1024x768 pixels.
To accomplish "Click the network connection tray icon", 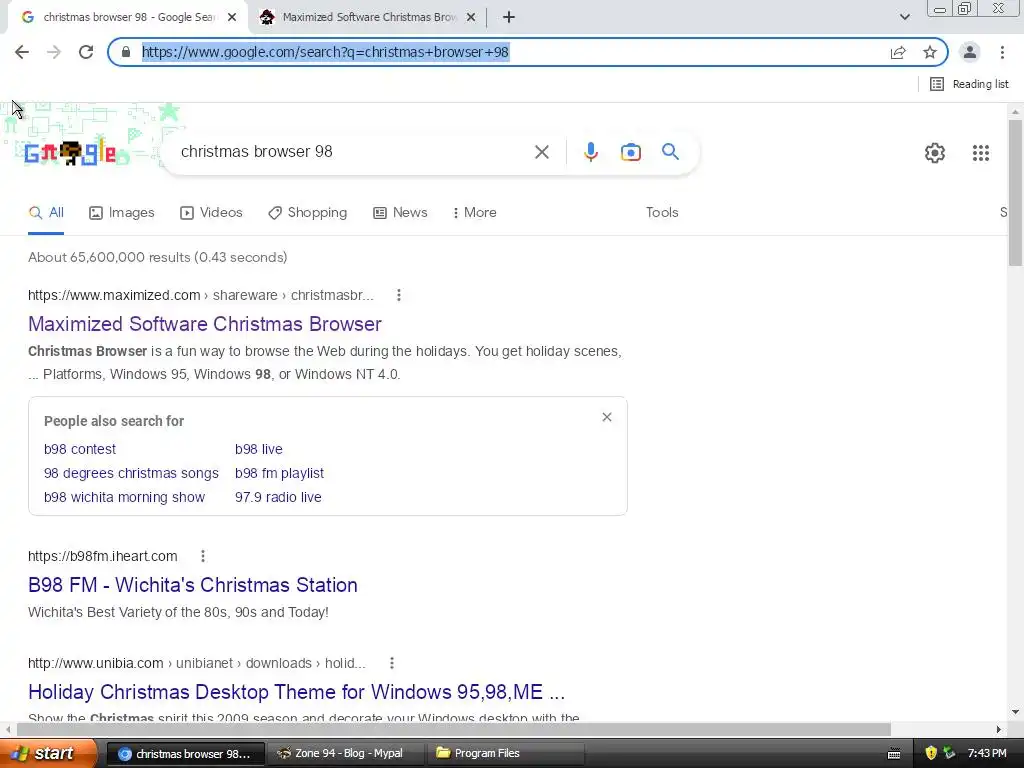I will [x=949, y=754].
